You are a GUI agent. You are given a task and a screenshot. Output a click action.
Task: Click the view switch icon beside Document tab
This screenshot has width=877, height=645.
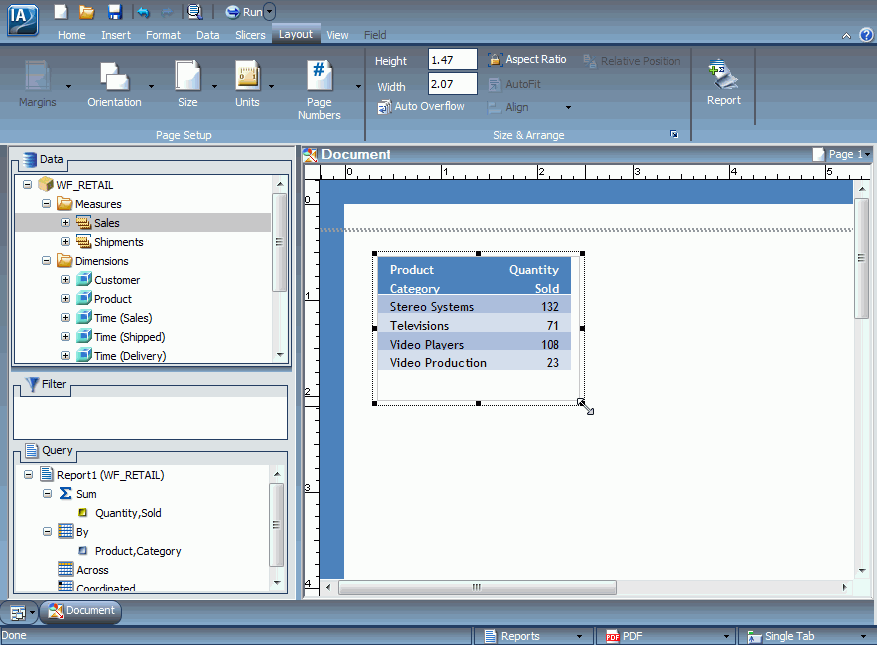[x=18, y=613]
